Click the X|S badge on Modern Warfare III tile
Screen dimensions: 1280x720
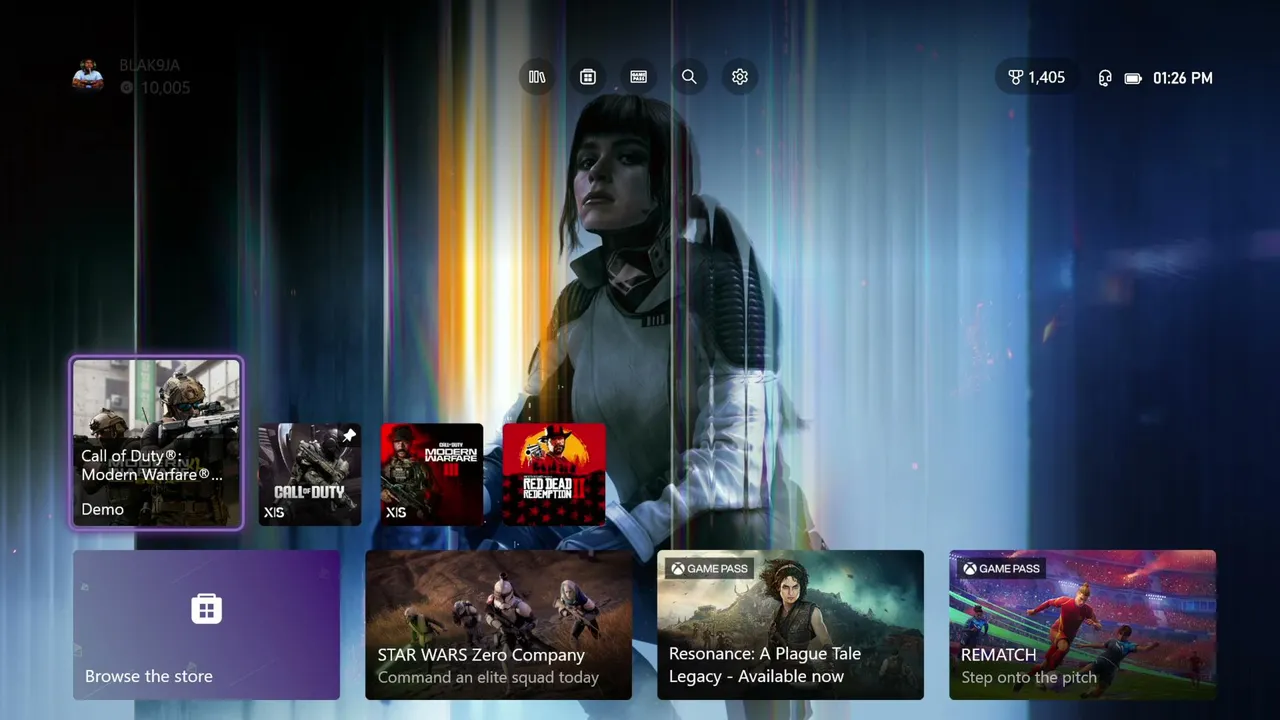click(x=396, y=512)
